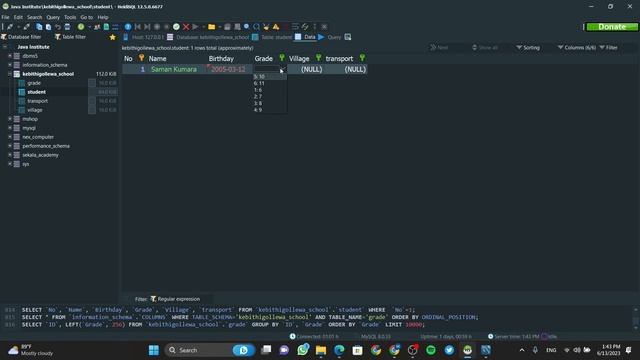Click the Windows Start button
Screen dimensions: 640x360
pos(154,350)
